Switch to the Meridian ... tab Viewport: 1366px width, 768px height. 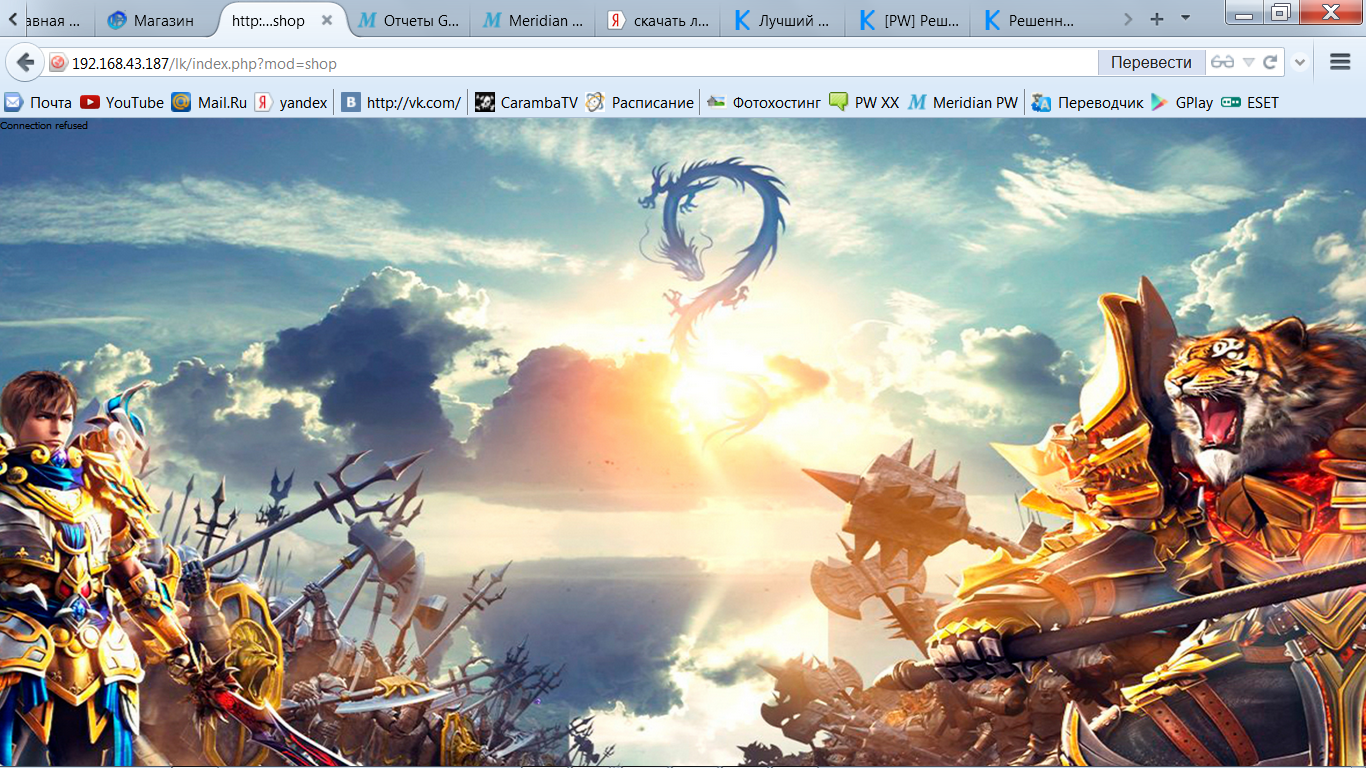[x=534, y=20]
